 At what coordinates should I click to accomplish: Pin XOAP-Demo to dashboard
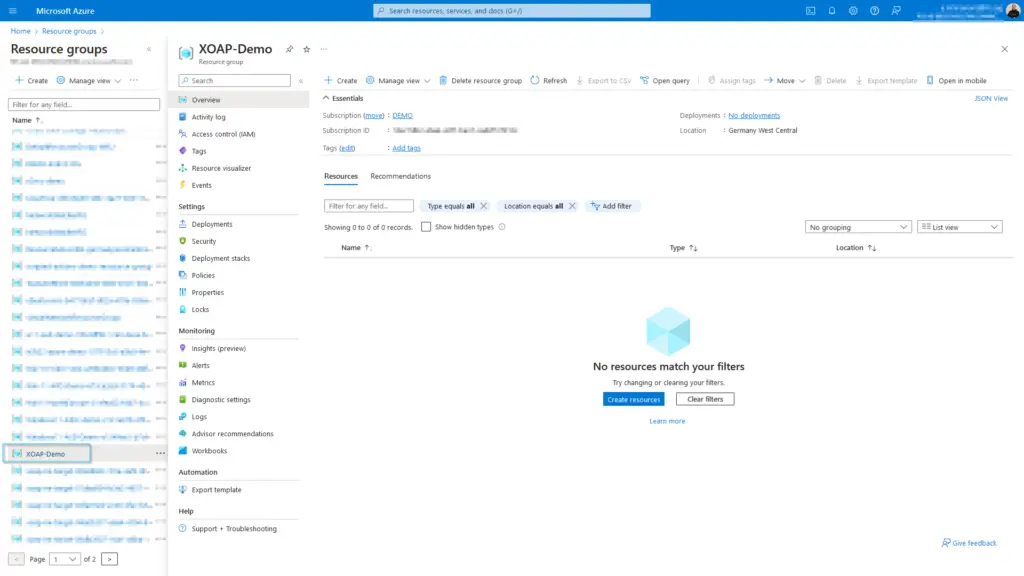[289, 49]
